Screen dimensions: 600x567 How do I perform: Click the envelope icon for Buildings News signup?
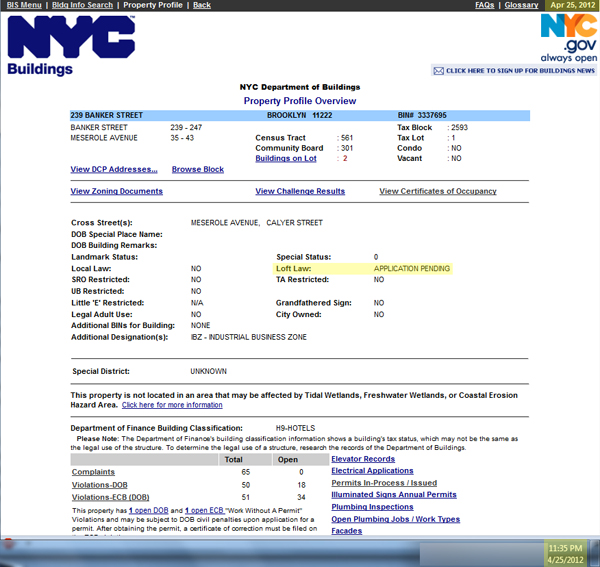[x=438, y=71]
